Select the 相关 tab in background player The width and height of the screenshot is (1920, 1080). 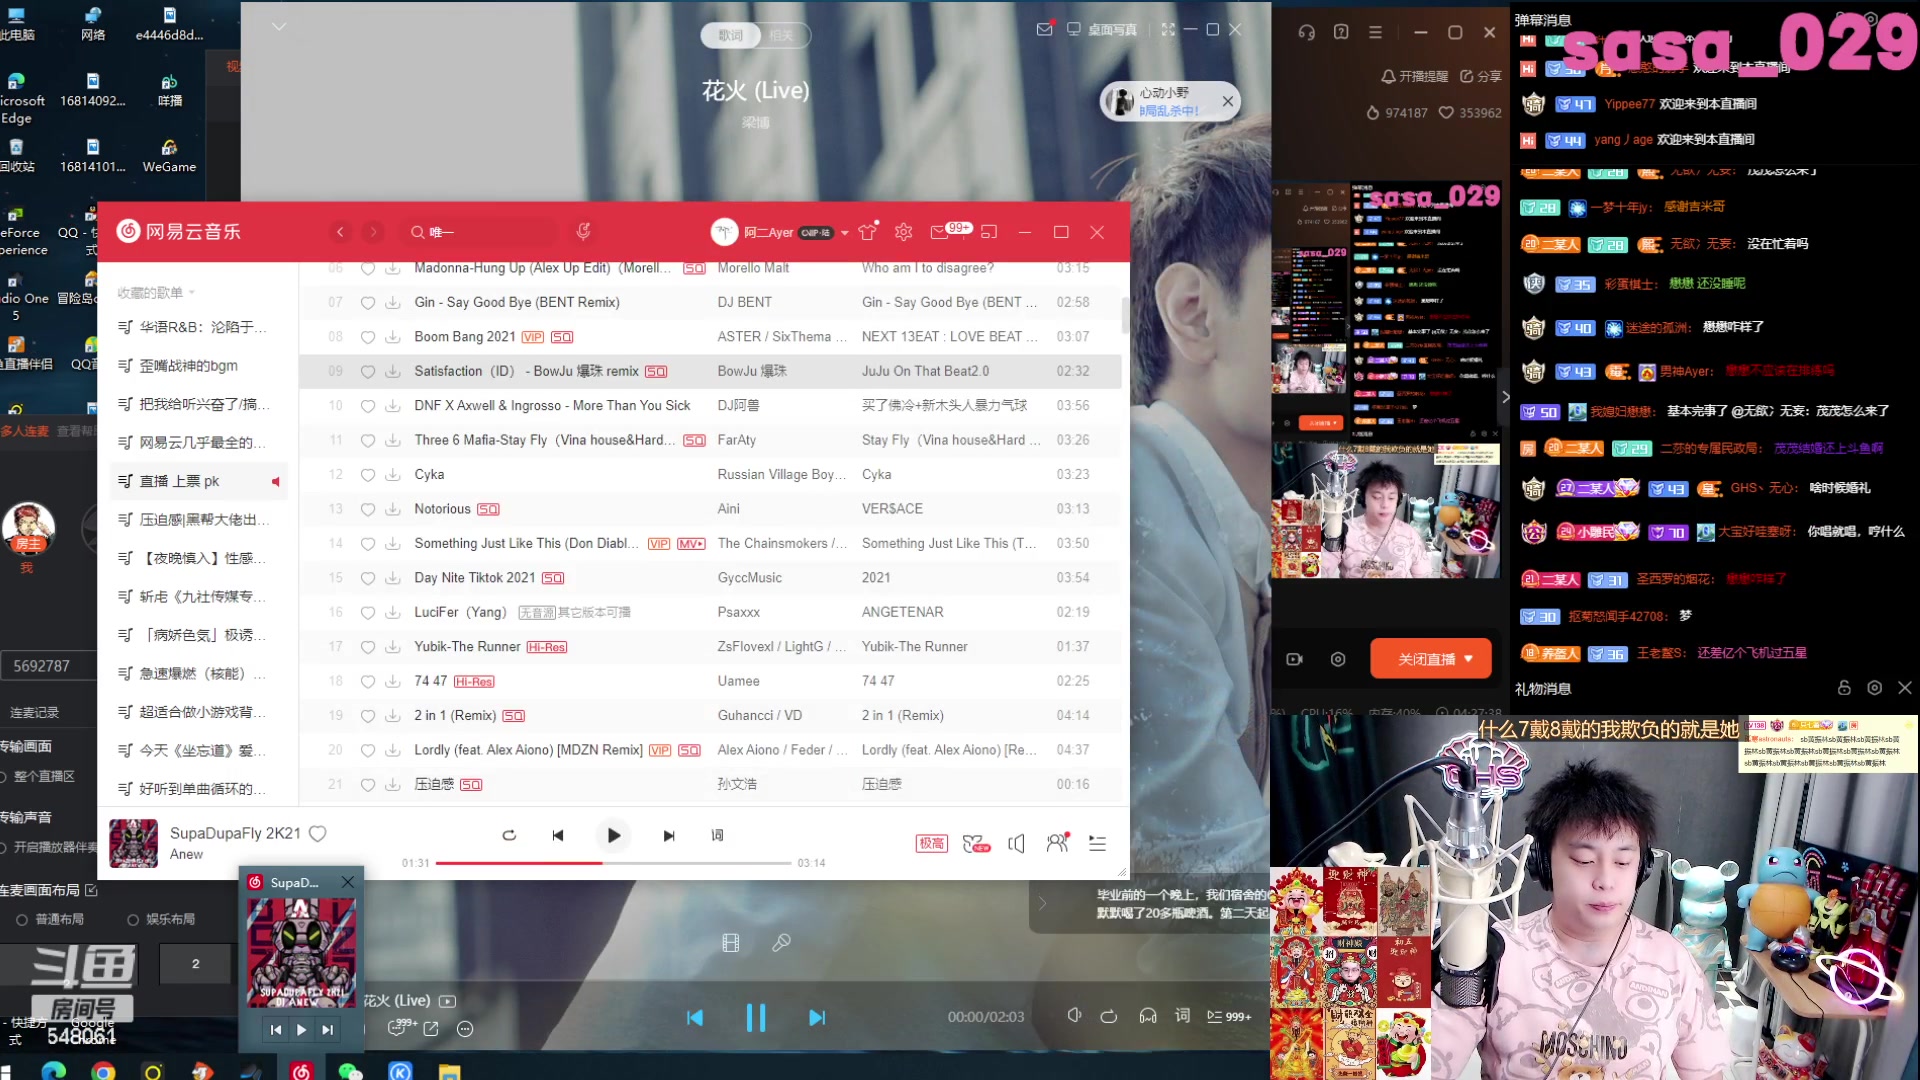pos(781,35)
